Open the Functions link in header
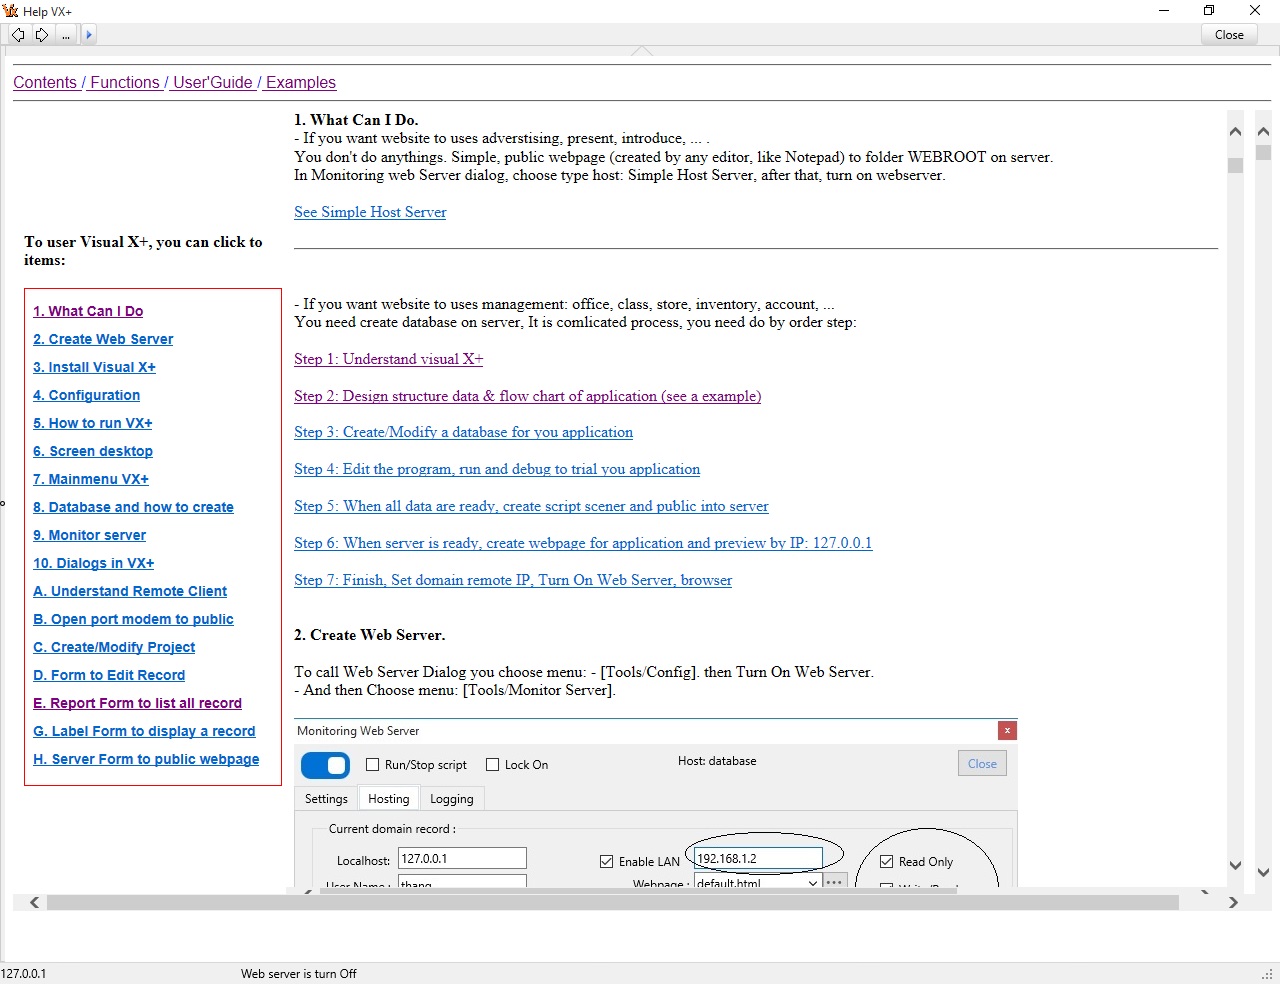The height and width of the screenshot is (984, 1280). click(x=125, y=83)
